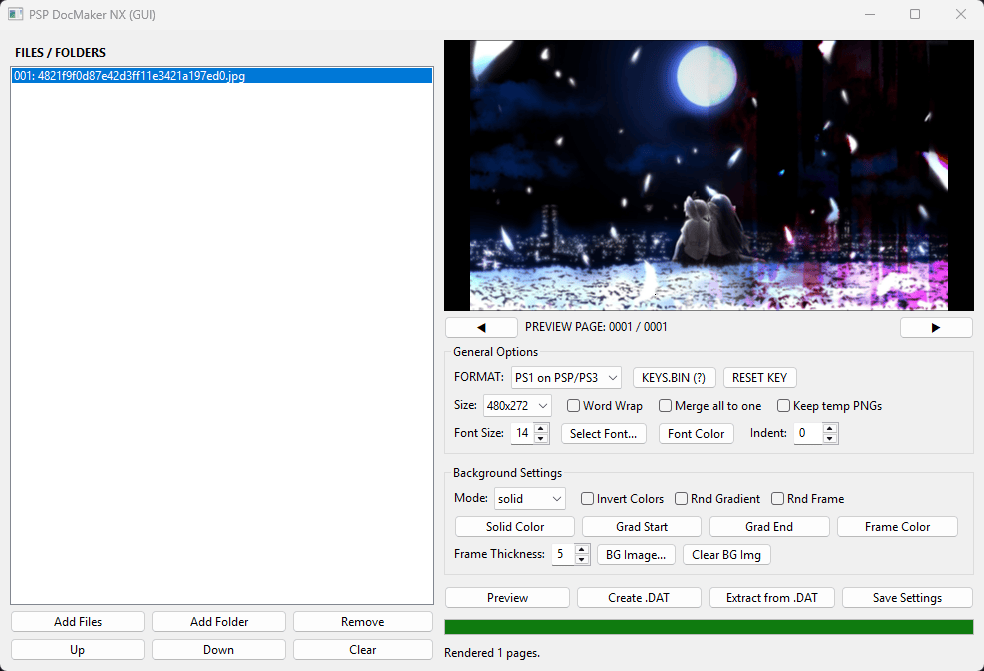Click the PSP DocMaker app icon in title bar
984x671 pixels.
tap(16, 14)
